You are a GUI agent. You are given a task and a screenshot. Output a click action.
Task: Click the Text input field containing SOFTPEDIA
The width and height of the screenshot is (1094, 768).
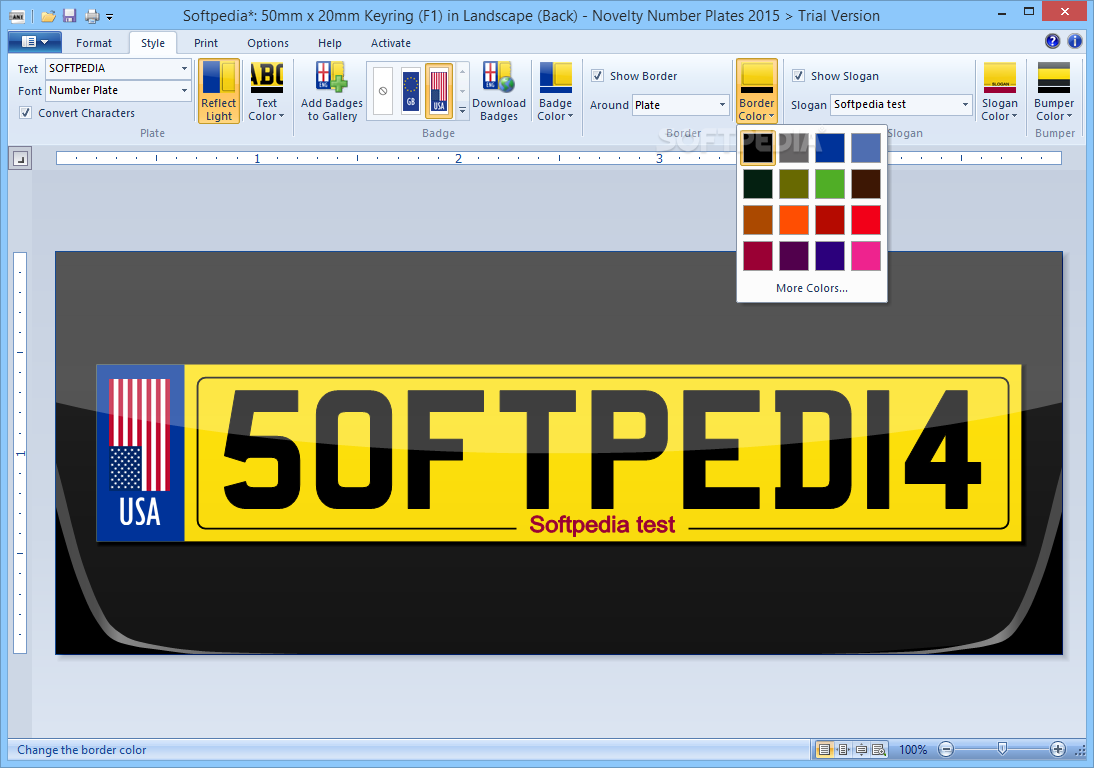112,68
